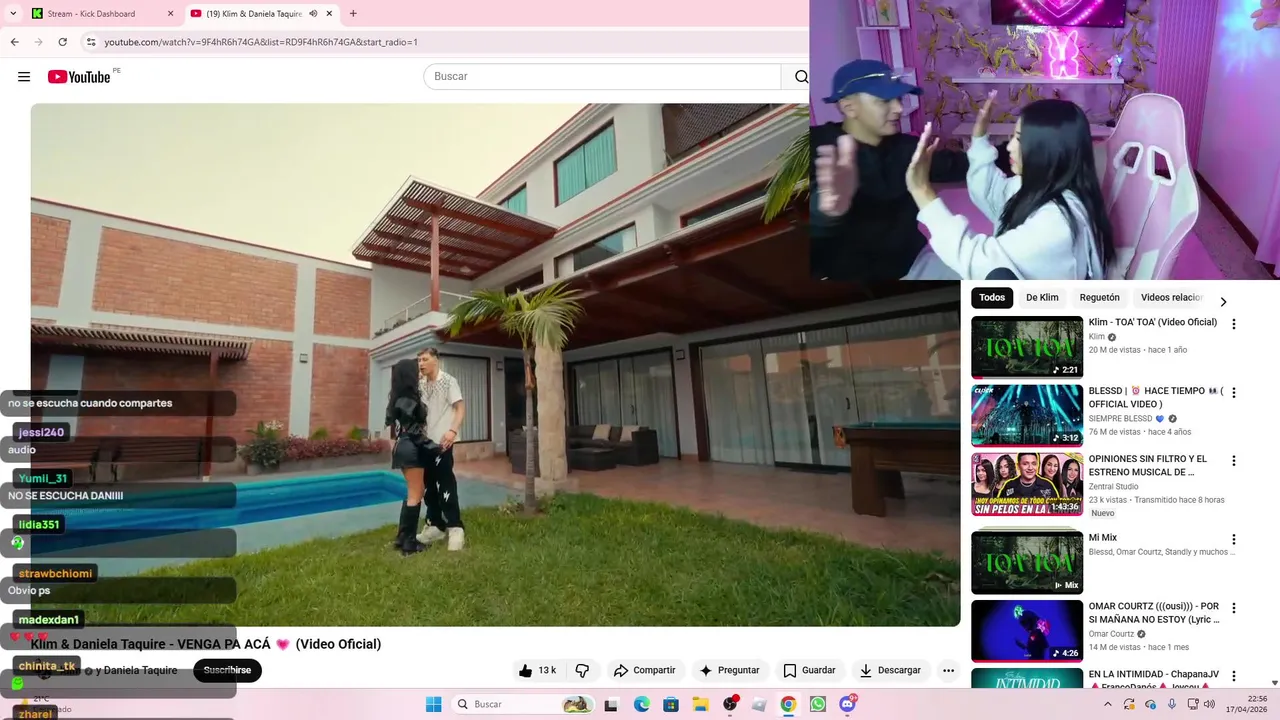Viewport: 1280px width, 720px height.
Task: Select the Todos filter chip
Action: point(992,298)
